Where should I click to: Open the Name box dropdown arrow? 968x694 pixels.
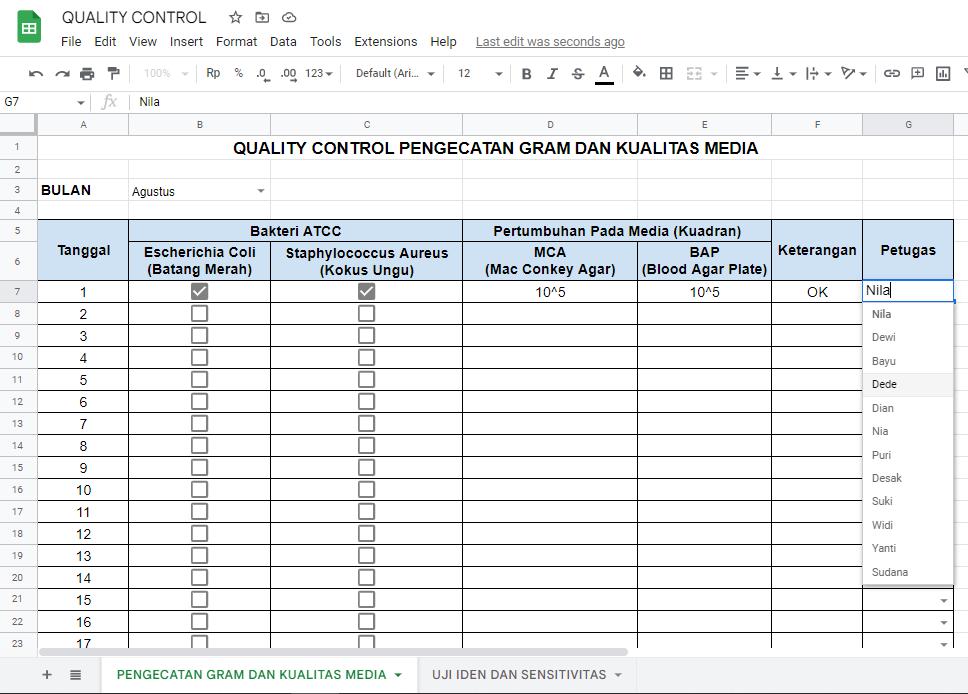tap(80, 102)
